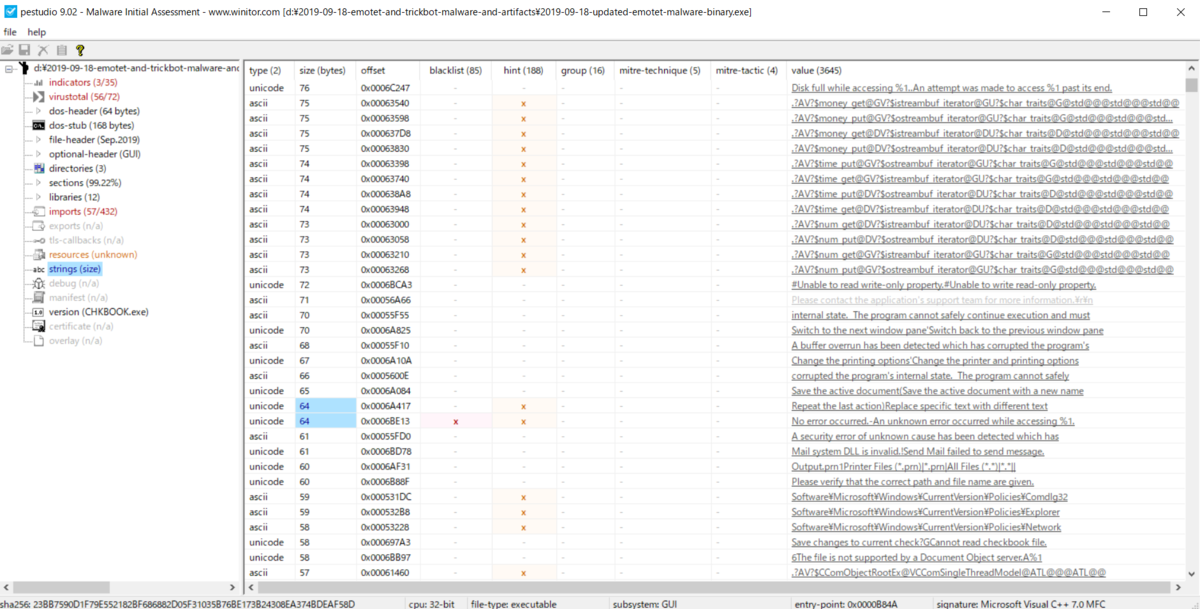Open the file menu
Image resolution: width=1200 pixels, height=609 pixels.
click(10, 32)
